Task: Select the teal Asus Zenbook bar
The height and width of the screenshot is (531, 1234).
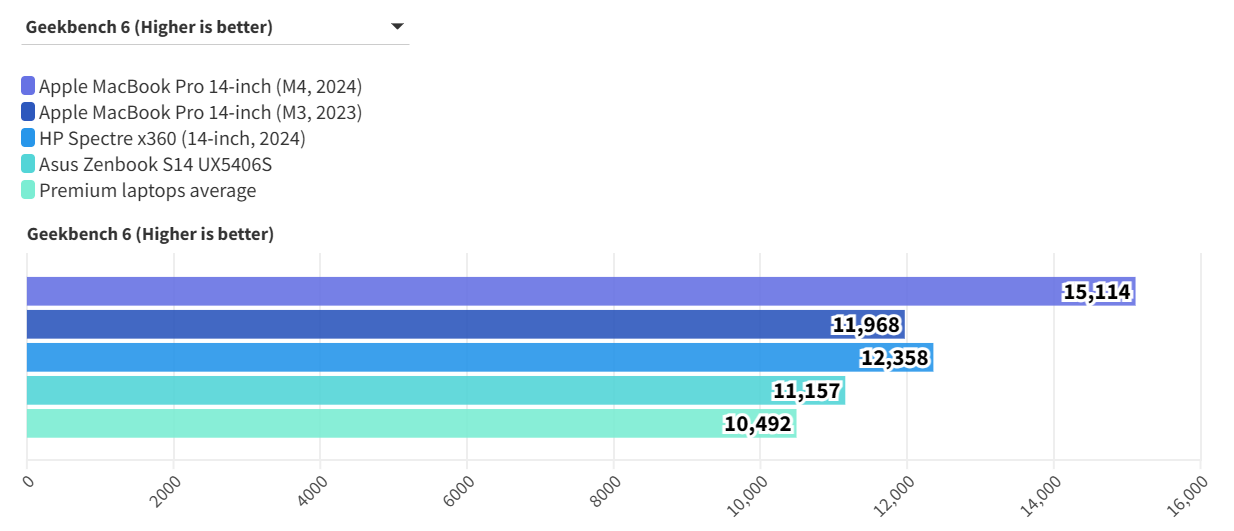Action: click(400, 390)
